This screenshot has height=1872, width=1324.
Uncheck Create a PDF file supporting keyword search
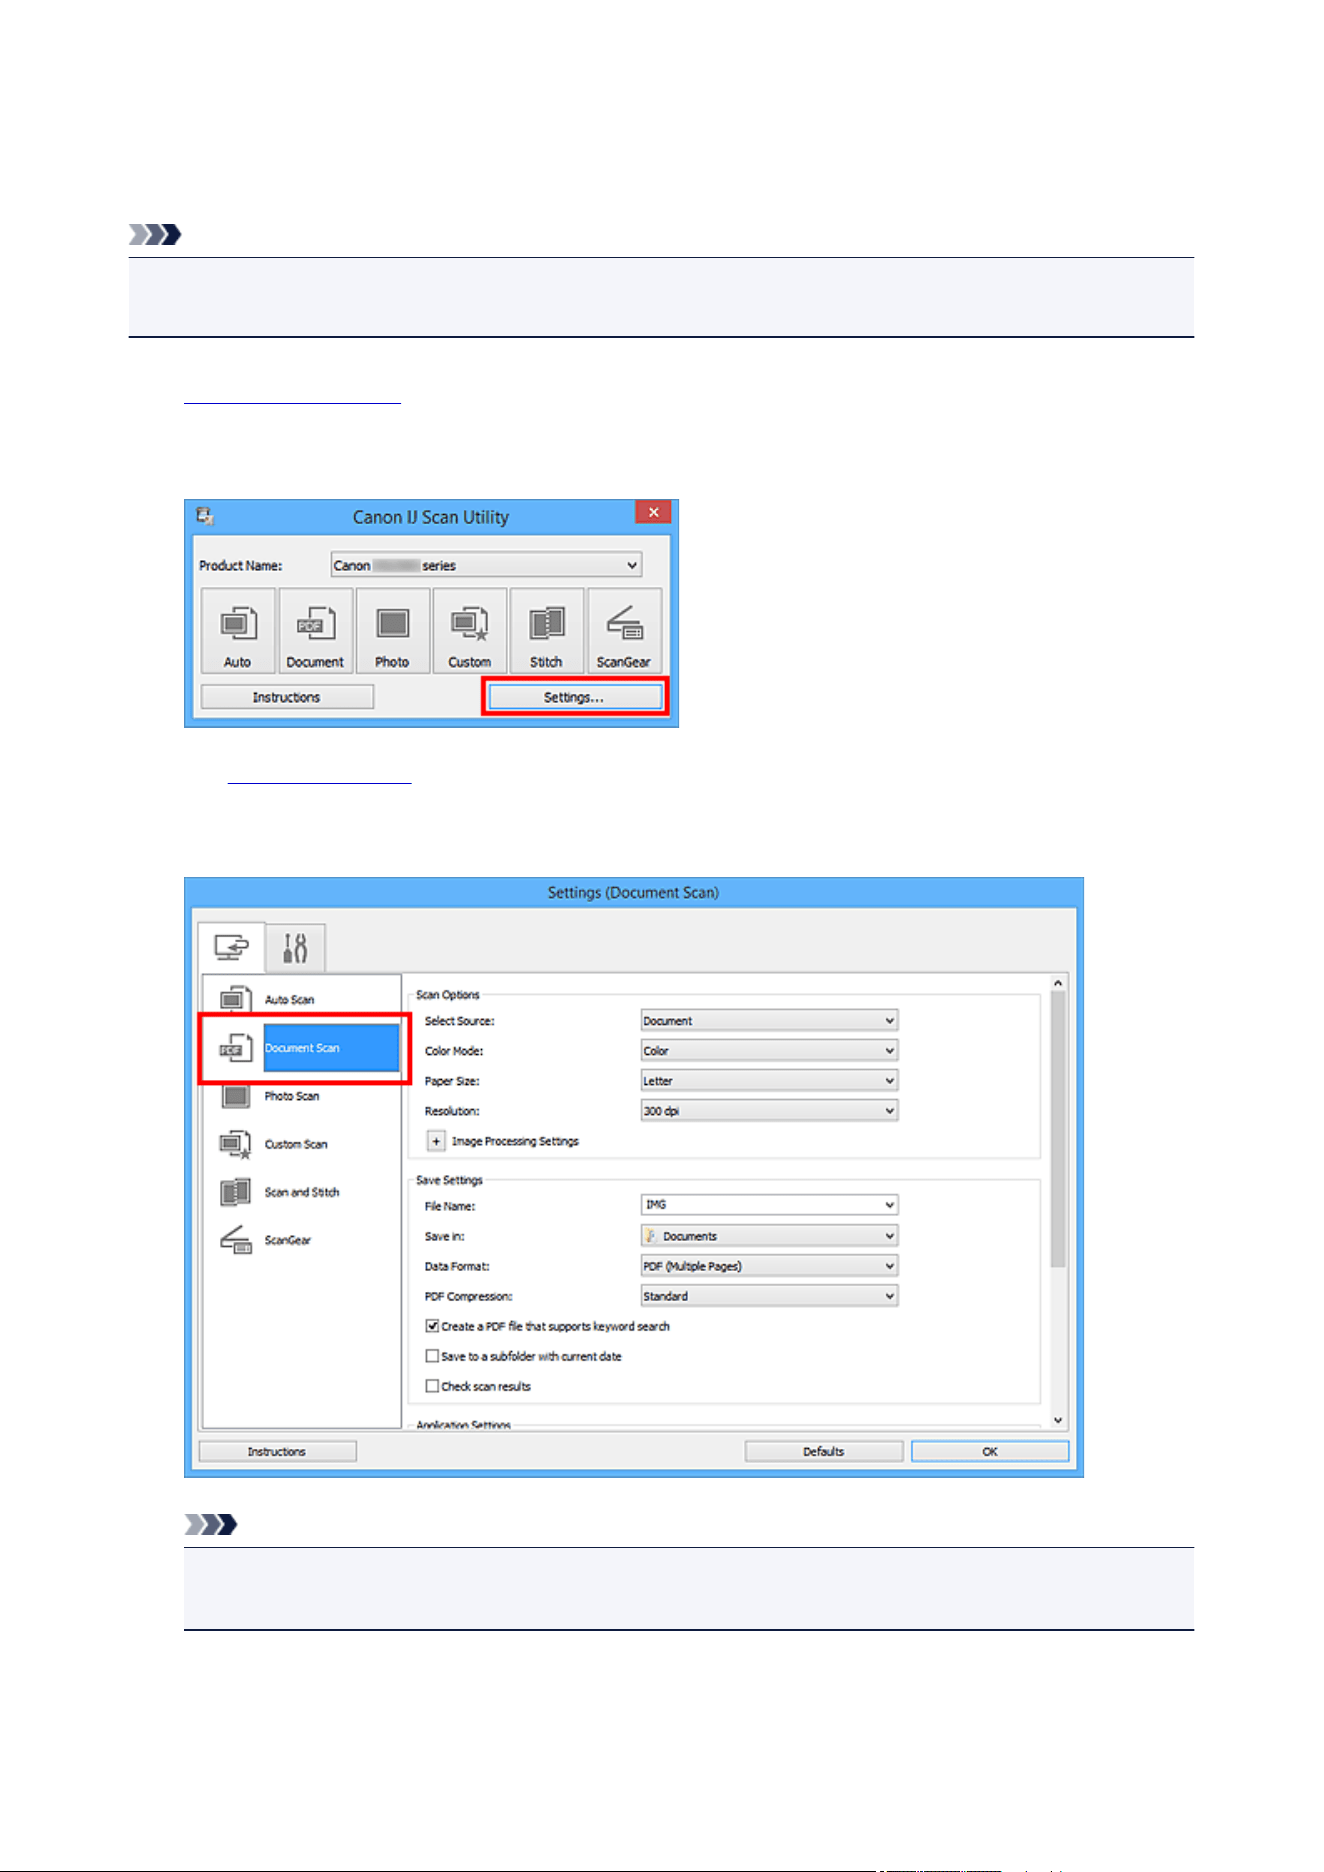coord(432,1326)
